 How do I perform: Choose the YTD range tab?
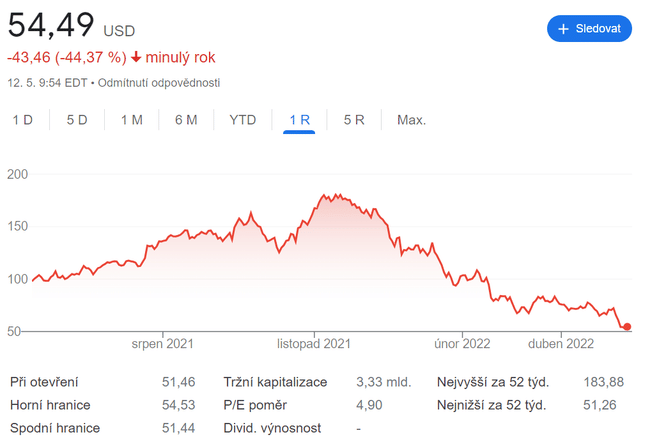[x=243, y=120]
